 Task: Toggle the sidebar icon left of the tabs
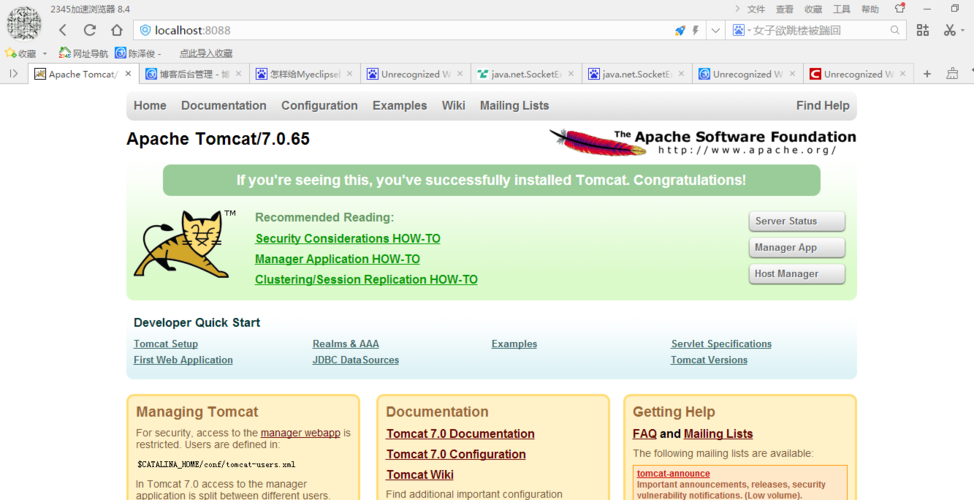[x=14, y=74]
